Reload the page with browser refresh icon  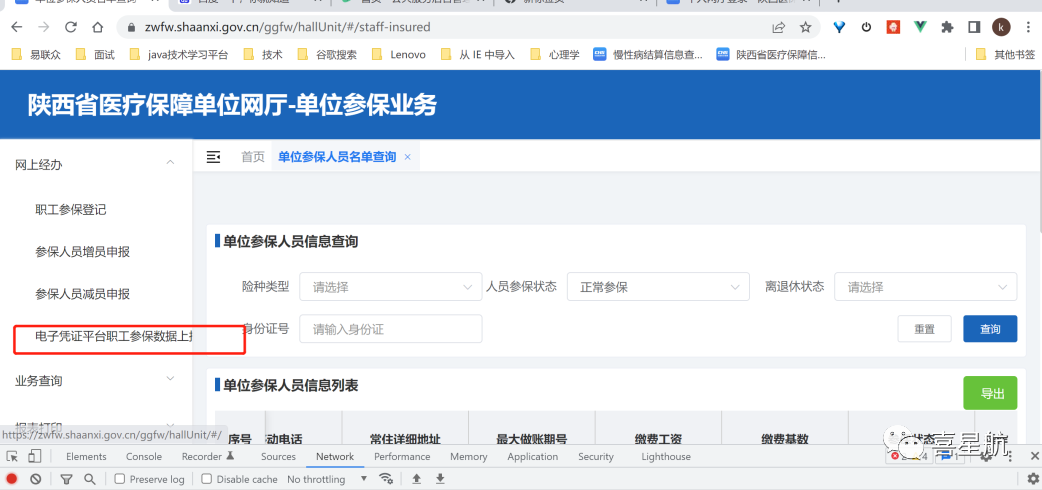[x=71, y=27]
